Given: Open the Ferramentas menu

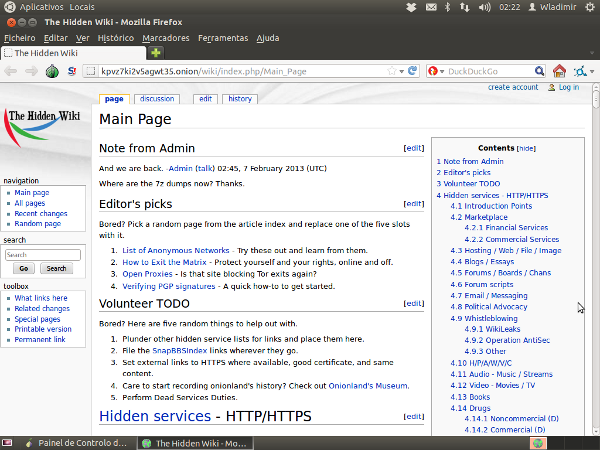Looking at the screenshot, I should (x=223, y=38).
